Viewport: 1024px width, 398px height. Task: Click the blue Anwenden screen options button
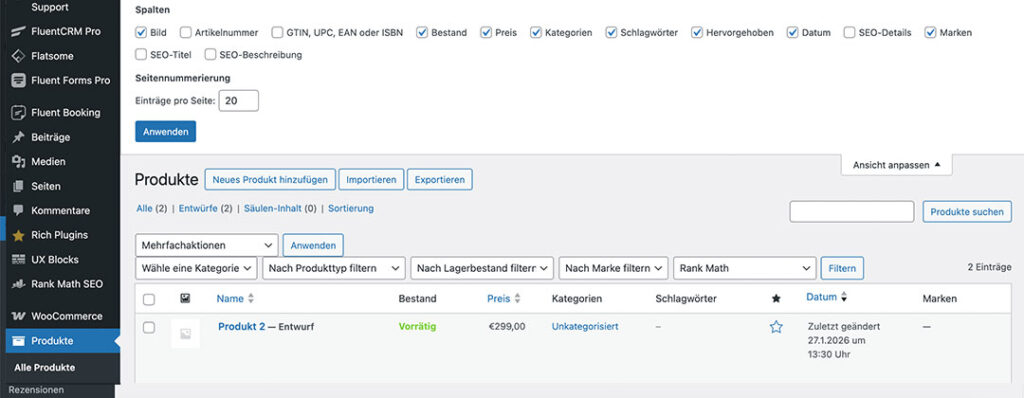(x=165, y=131)
